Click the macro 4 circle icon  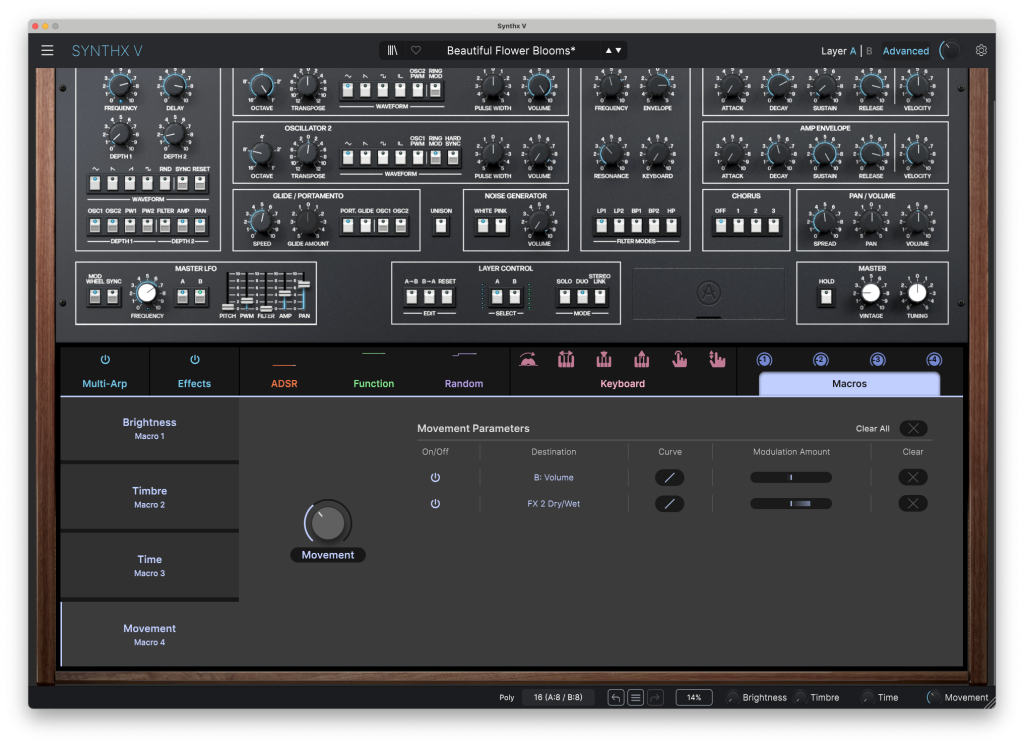coord(934,360)
